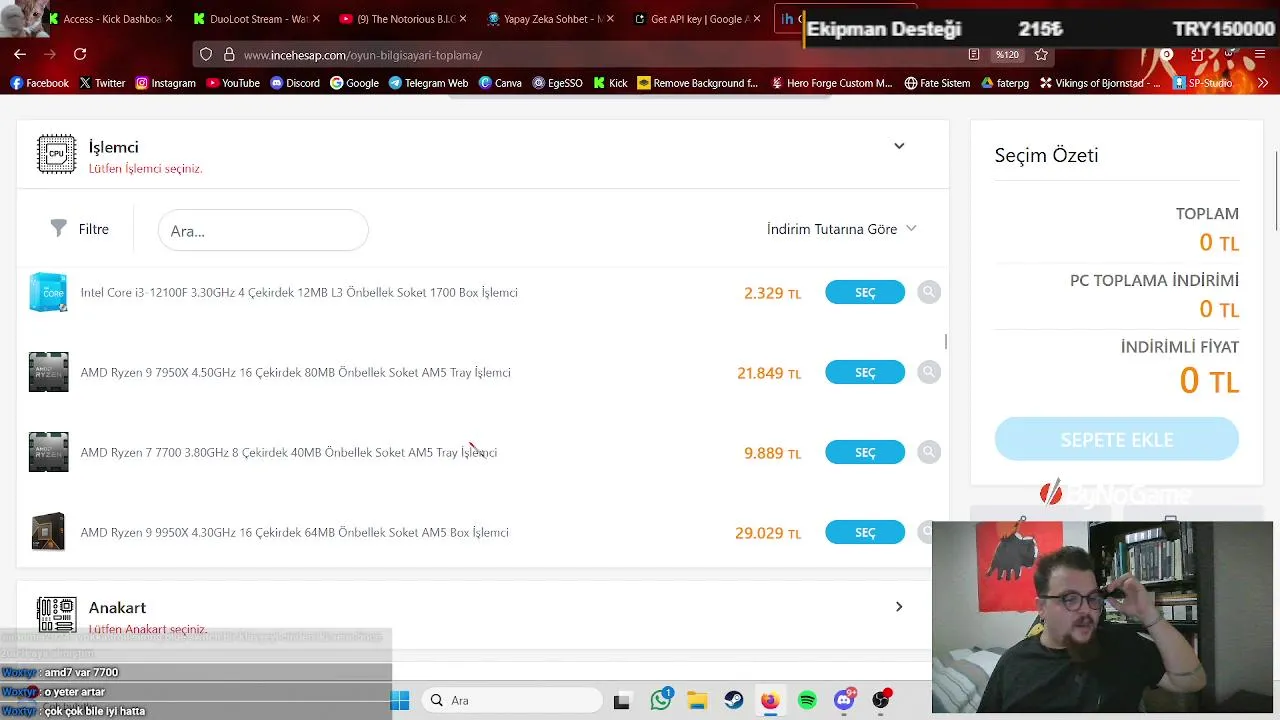1280x720 pixels.
Task: Expand the Anakart section chevron
Action: [899, 606]
